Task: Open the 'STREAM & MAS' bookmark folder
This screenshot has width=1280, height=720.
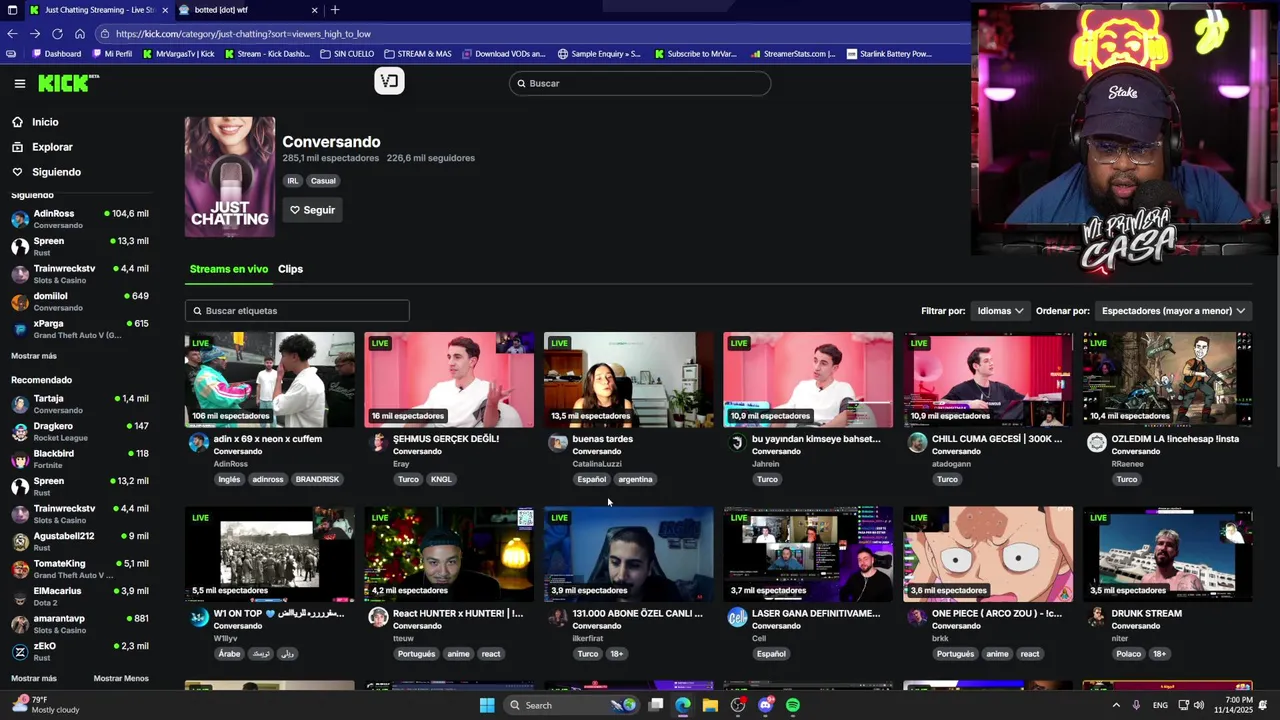Action: pyautogui.click(x=418, y=54)
